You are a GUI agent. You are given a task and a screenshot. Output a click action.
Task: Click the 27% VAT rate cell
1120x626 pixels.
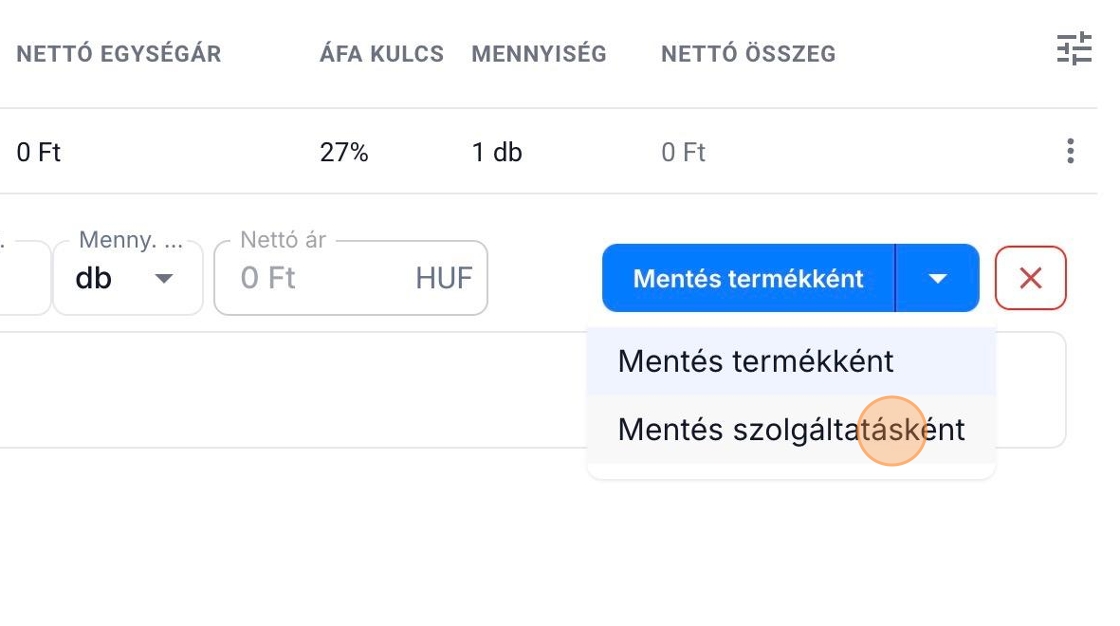pos(344,153)
